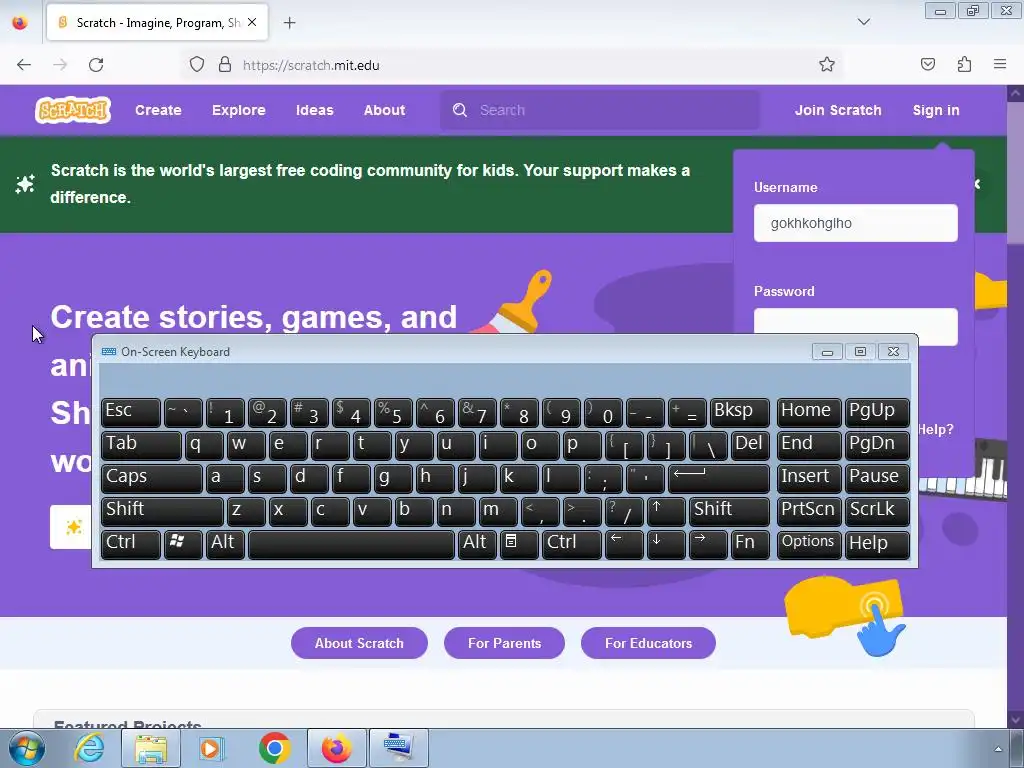Click the site padlock security icon

tap(225, 64)
